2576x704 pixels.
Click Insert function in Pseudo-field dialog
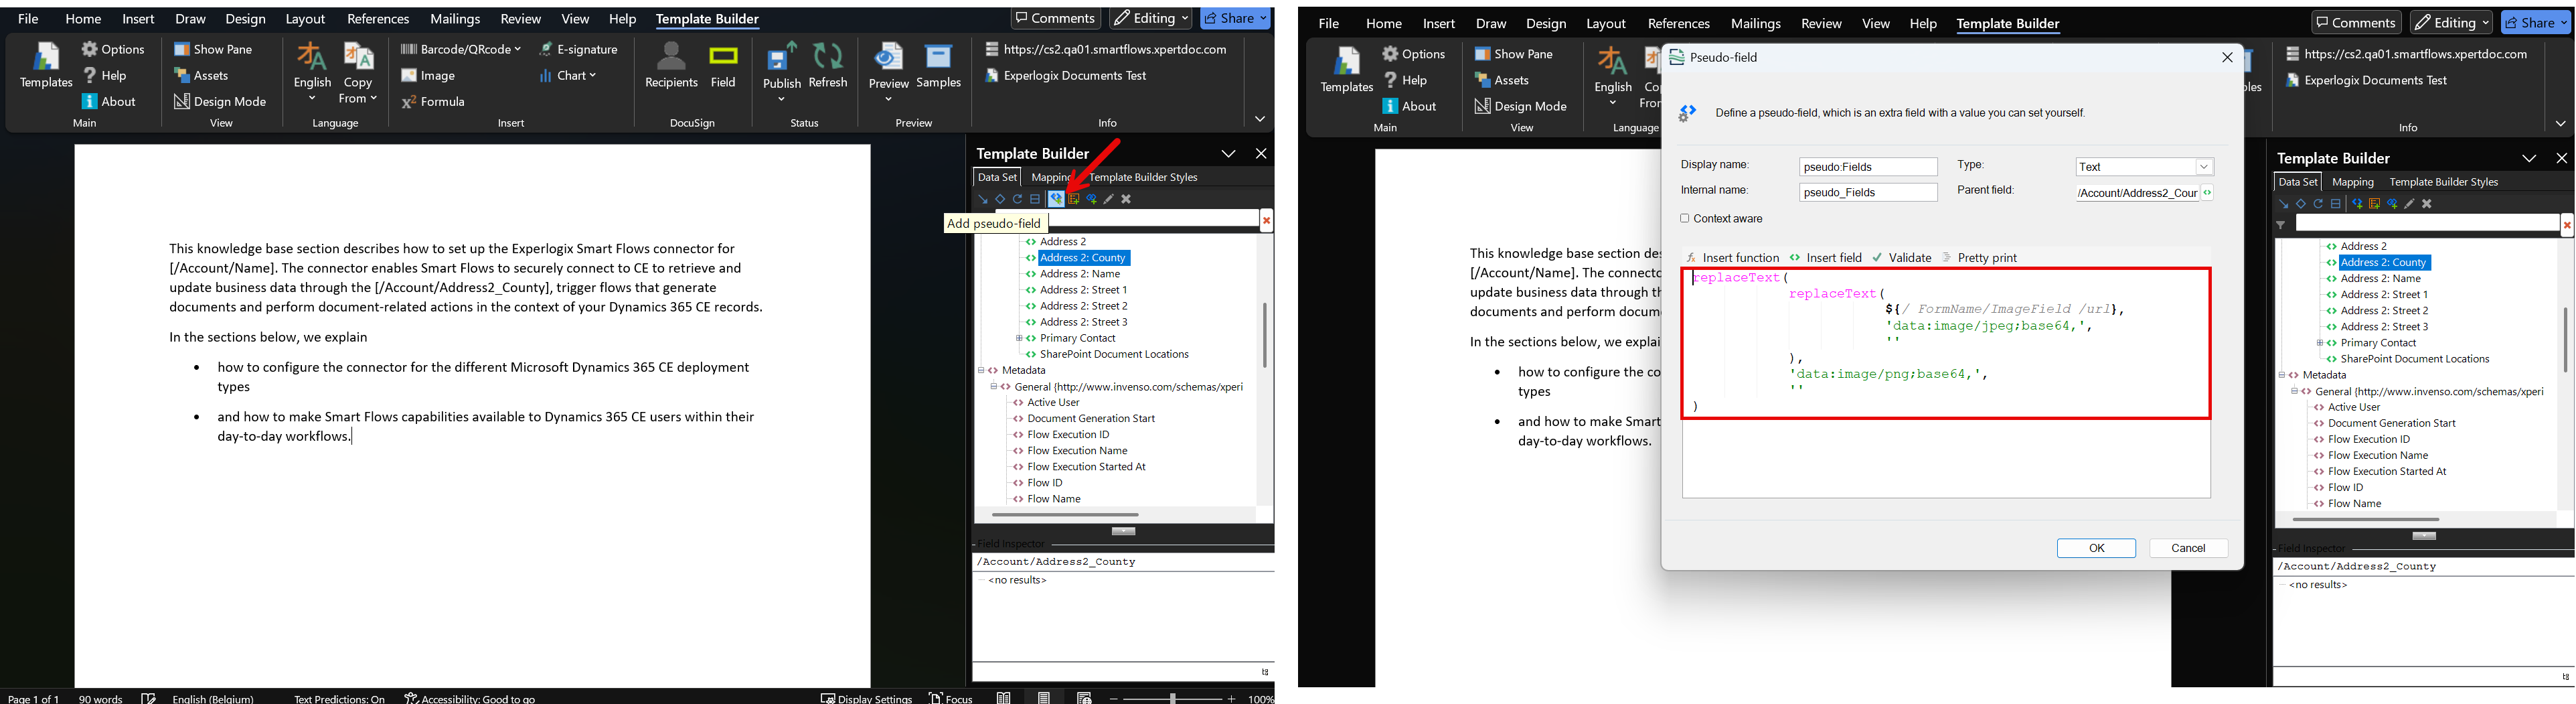click(x=1732, y=257)
